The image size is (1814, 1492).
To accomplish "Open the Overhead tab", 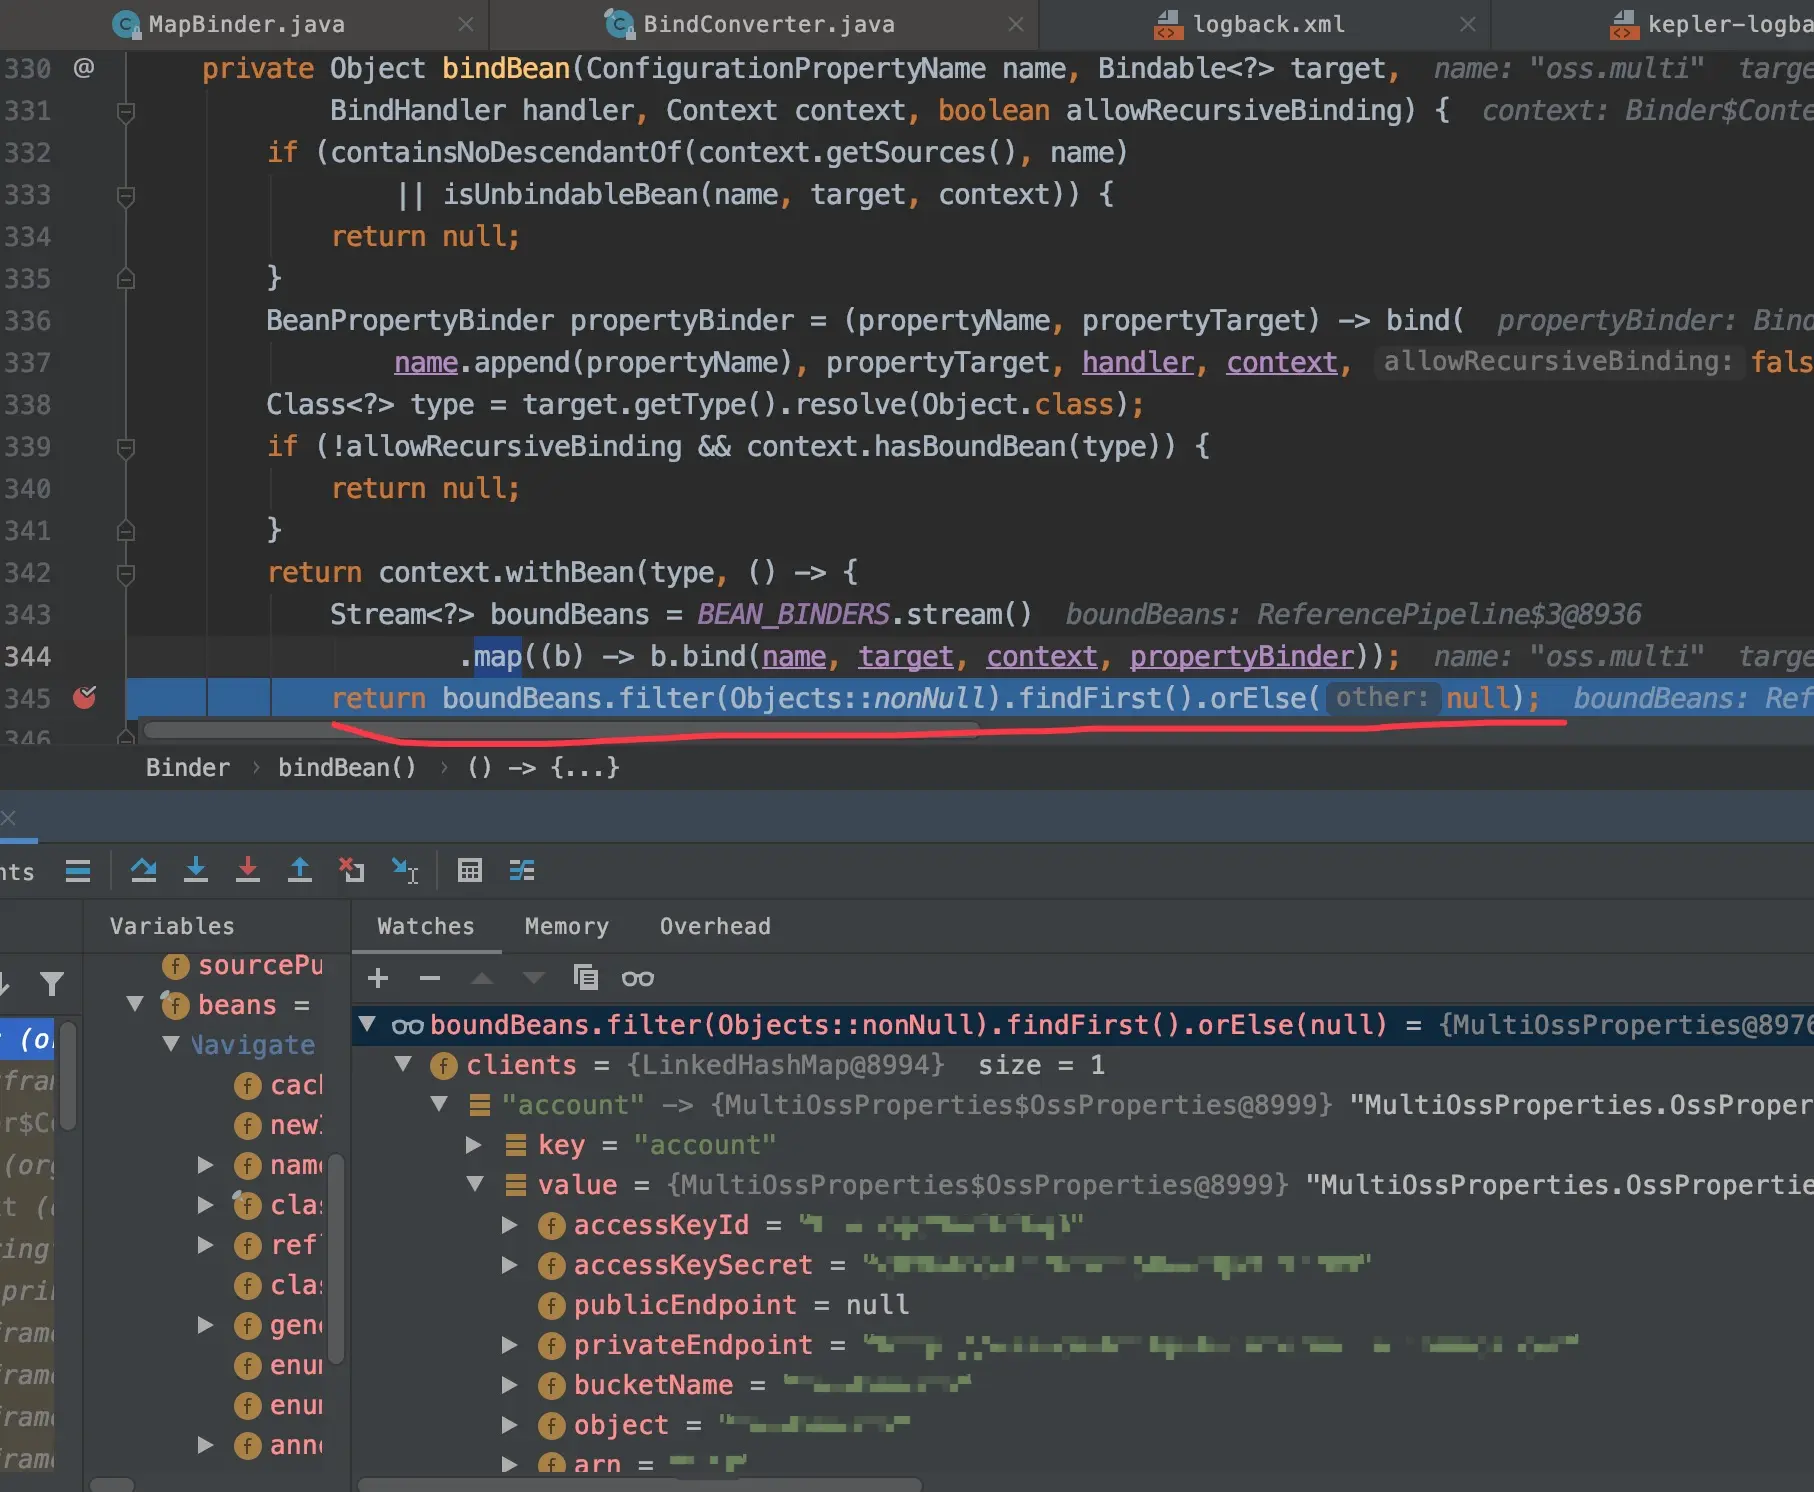I will (x=715, y=926).
